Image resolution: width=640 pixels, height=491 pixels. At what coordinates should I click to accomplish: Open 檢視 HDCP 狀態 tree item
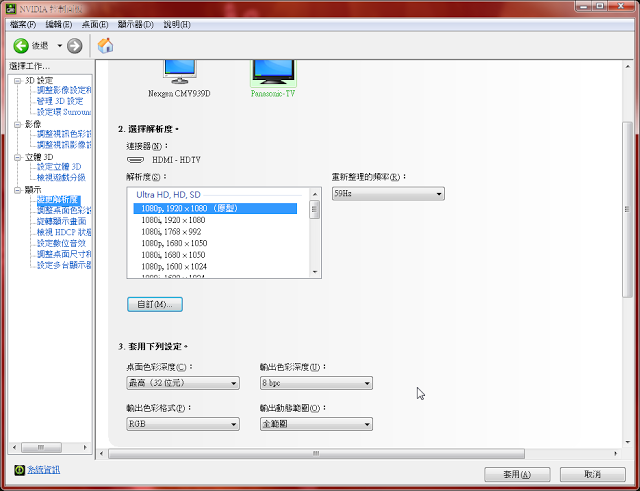tap(64, 232)
